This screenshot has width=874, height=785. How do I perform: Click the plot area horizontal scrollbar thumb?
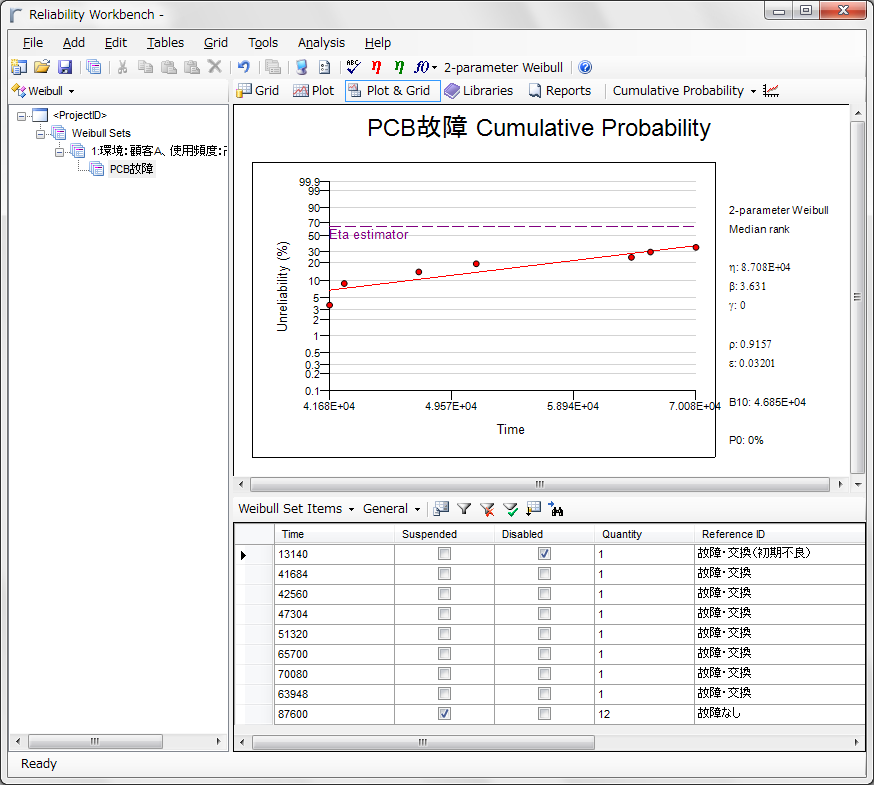point(540,484)
